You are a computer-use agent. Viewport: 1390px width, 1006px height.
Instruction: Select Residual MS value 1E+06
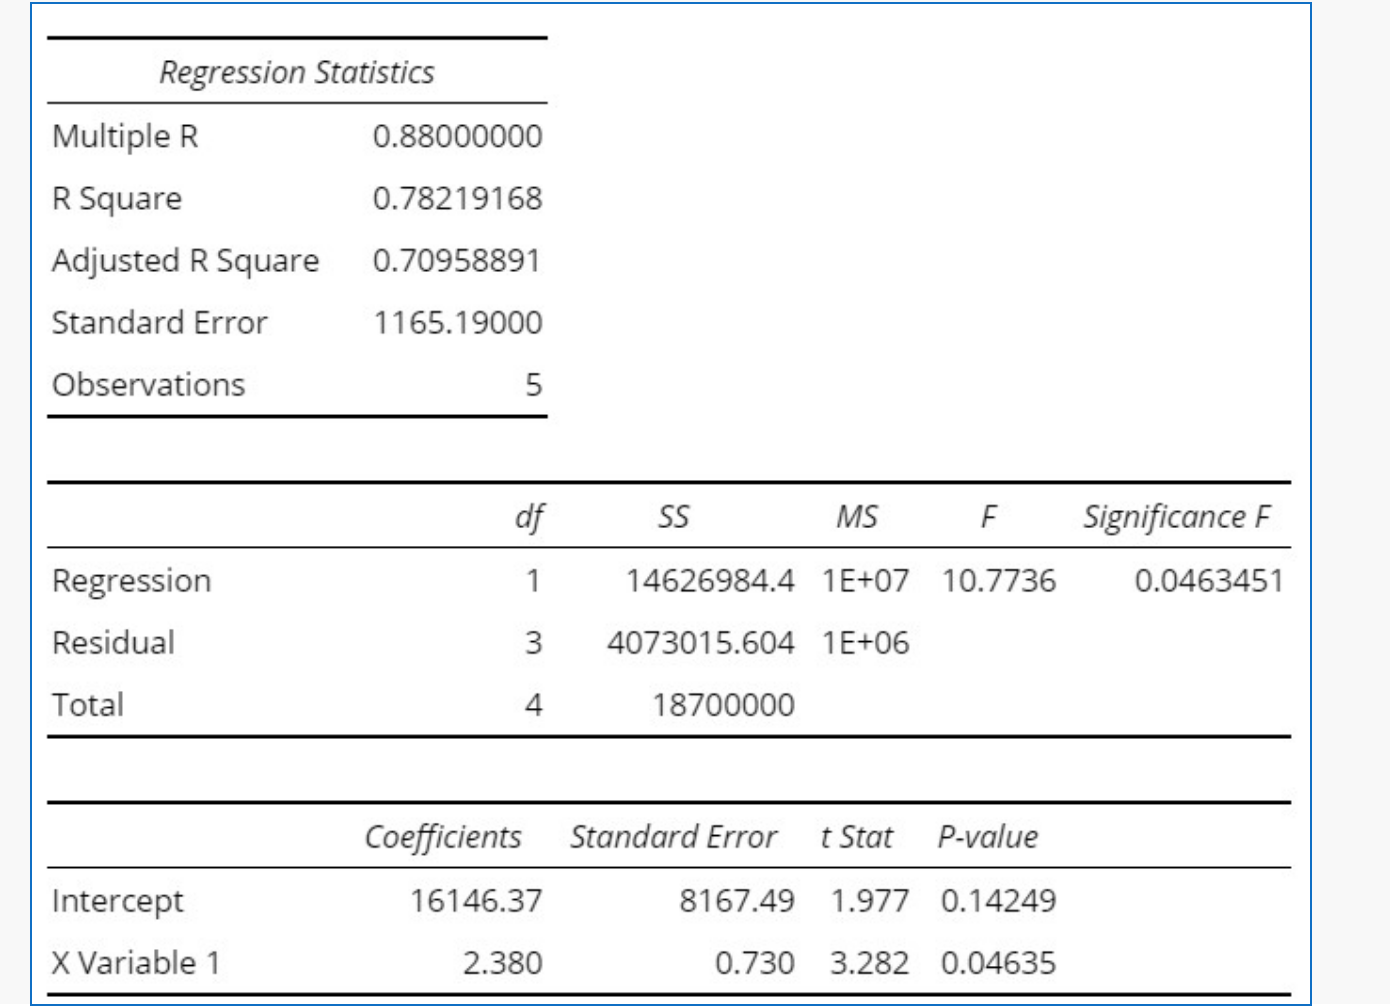[866, 642]
